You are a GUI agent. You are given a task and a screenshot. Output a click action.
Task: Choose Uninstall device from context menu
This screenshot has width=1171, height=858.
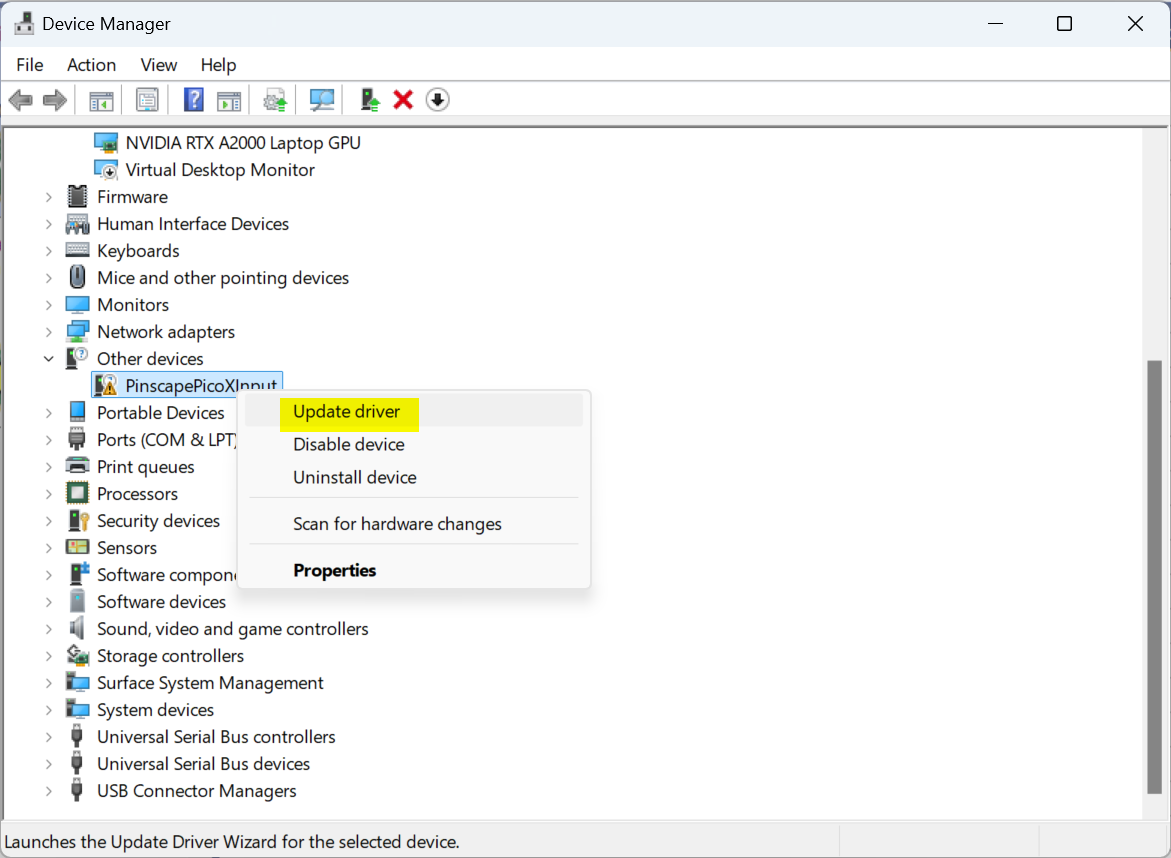click(414, 477)
